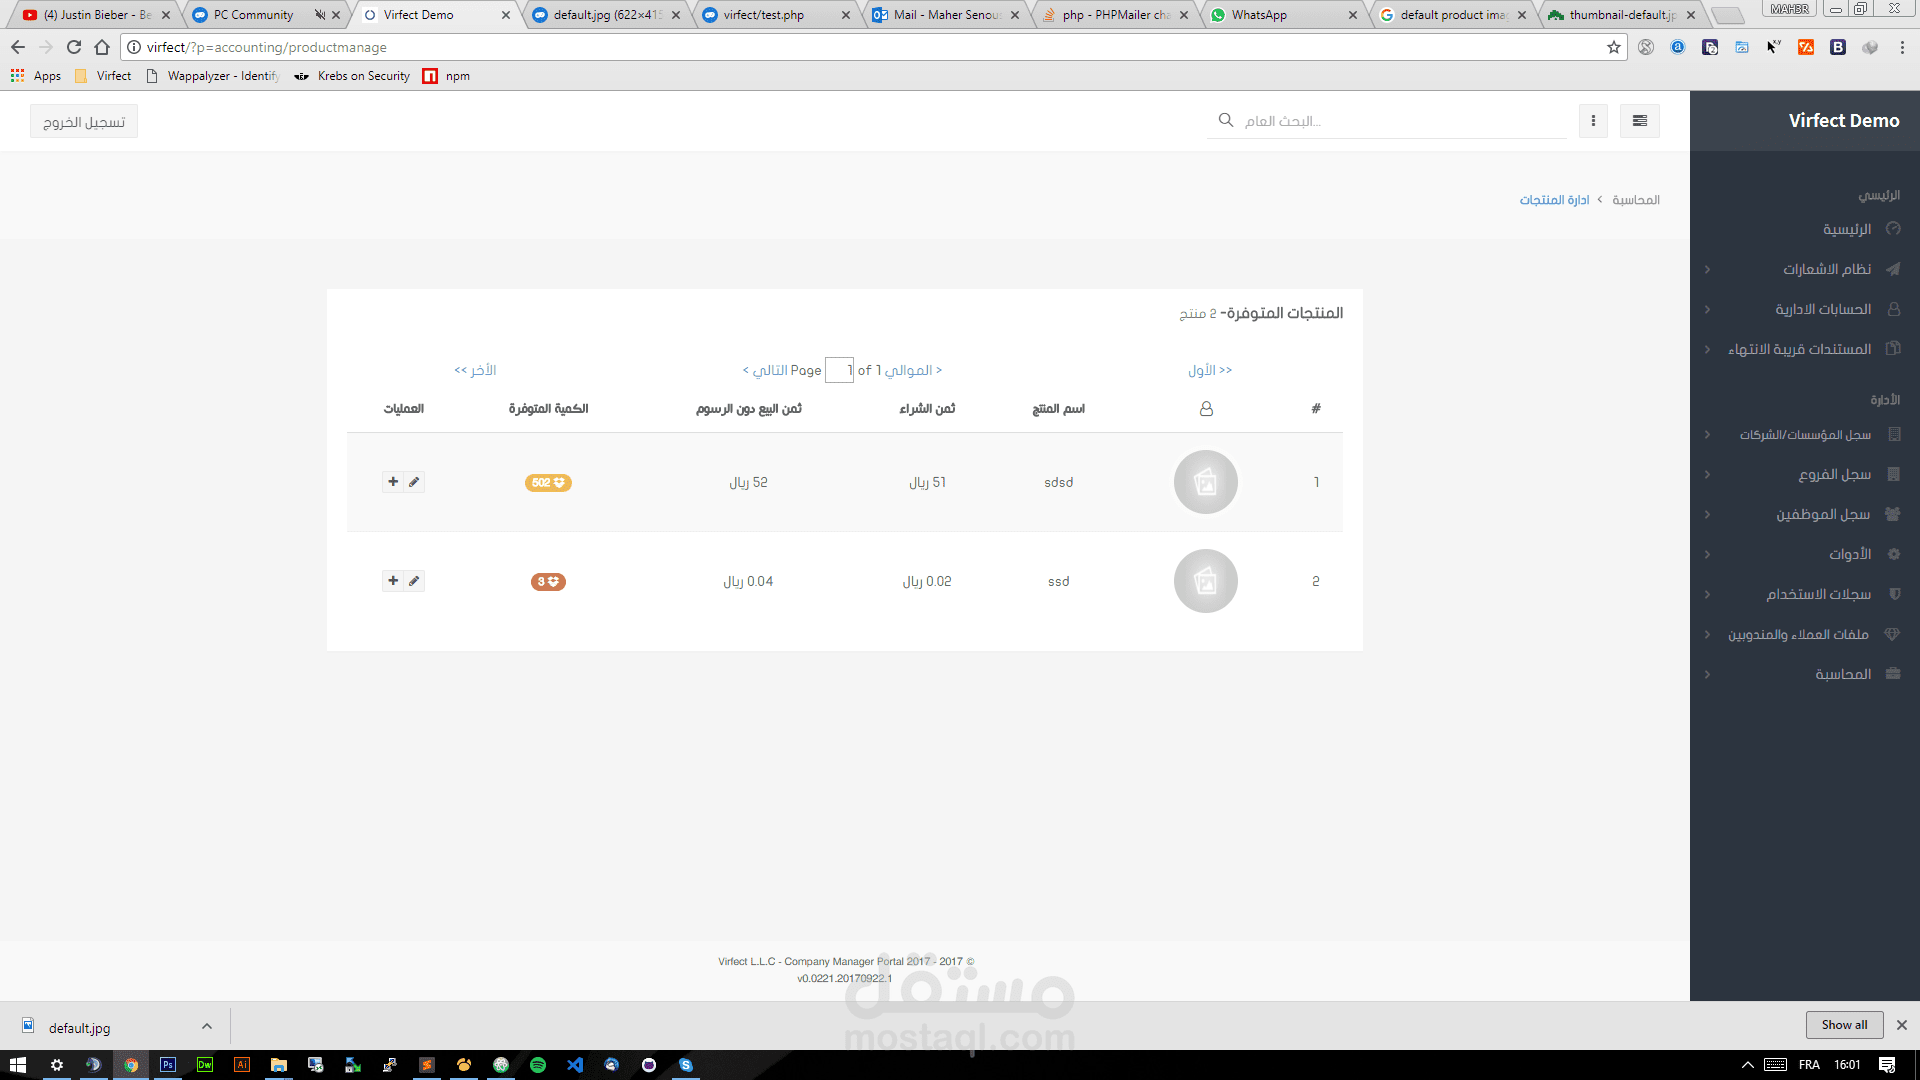Expand the سجل الموظفين sidebar menu
This screenshot has width=1920, height=1080.
pyautogui.click(x=1822, y=514)
